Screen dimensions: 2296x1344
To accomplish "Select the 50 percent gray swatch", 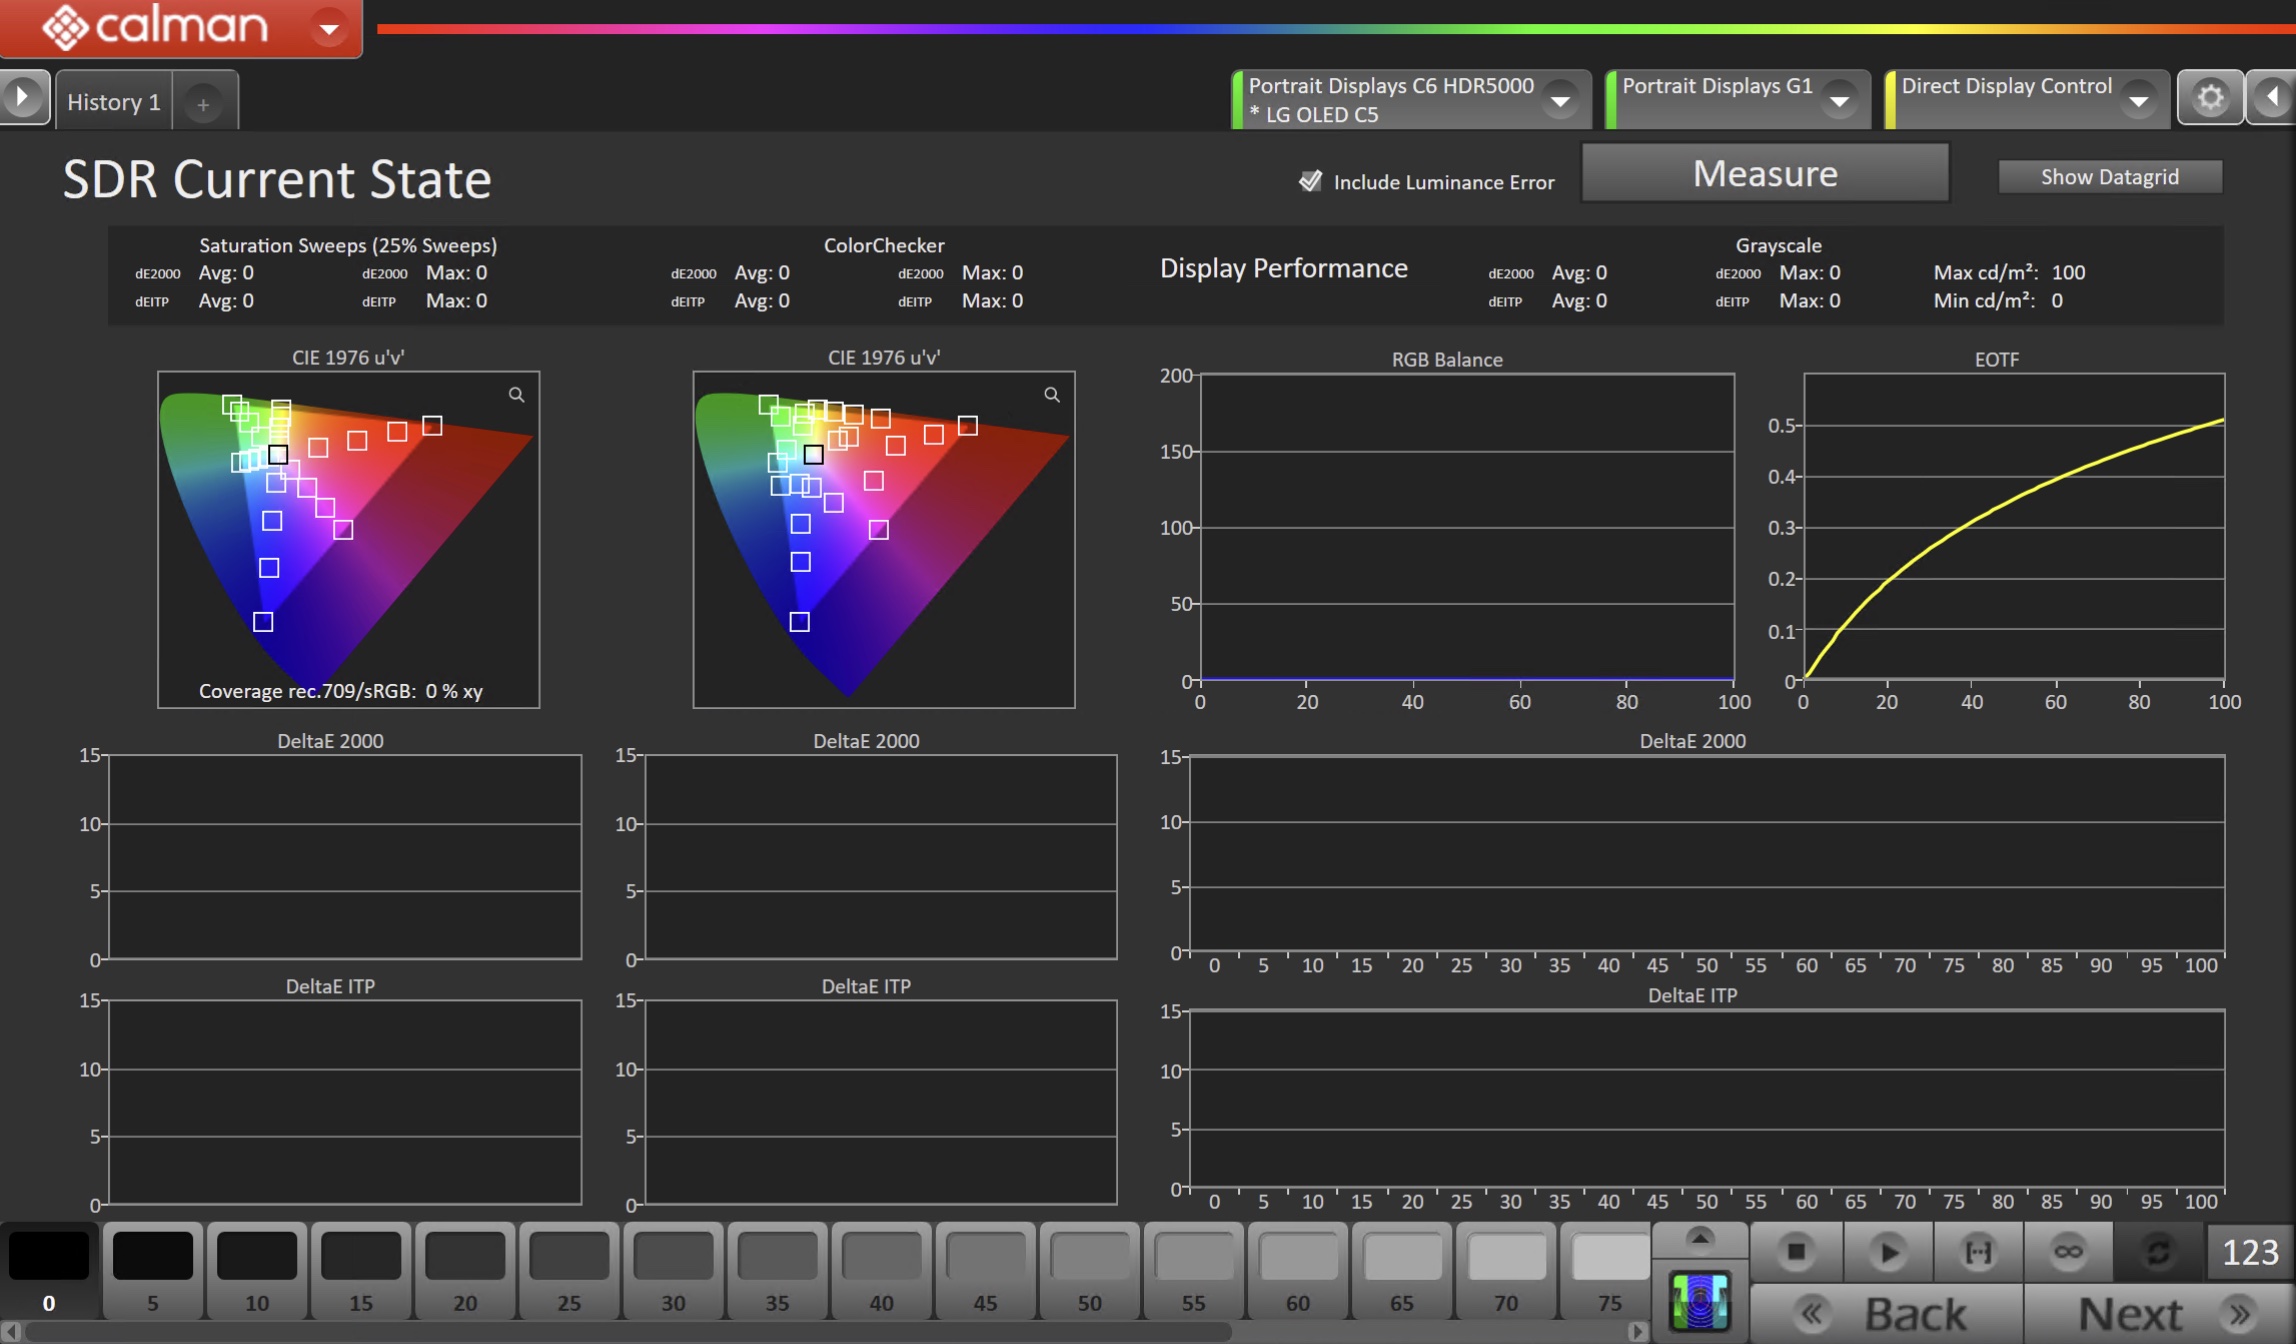I will point(1089,1268).
